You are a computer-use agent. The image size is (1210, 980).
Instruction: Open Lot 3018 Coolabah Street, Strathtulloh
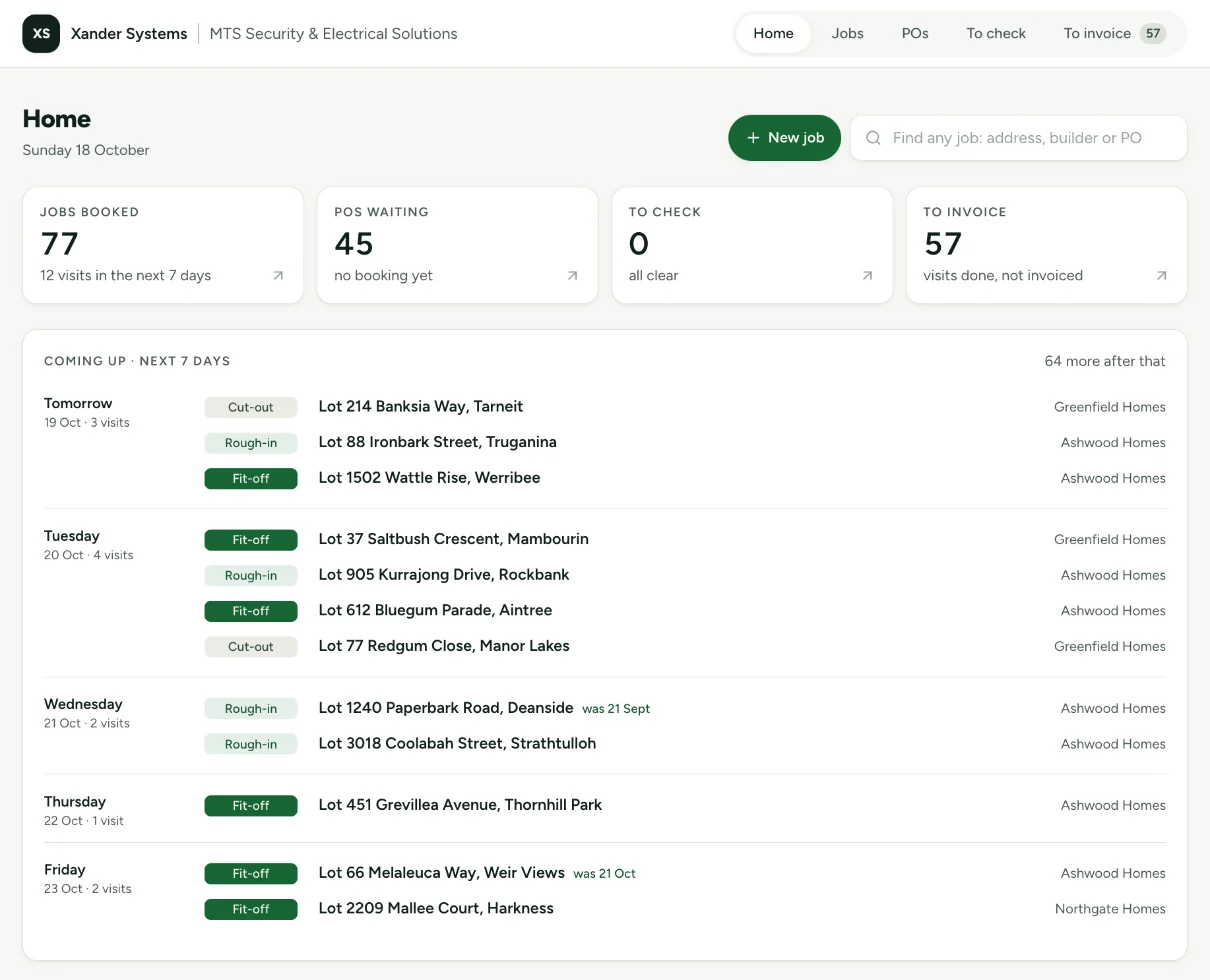pos(457,743)
